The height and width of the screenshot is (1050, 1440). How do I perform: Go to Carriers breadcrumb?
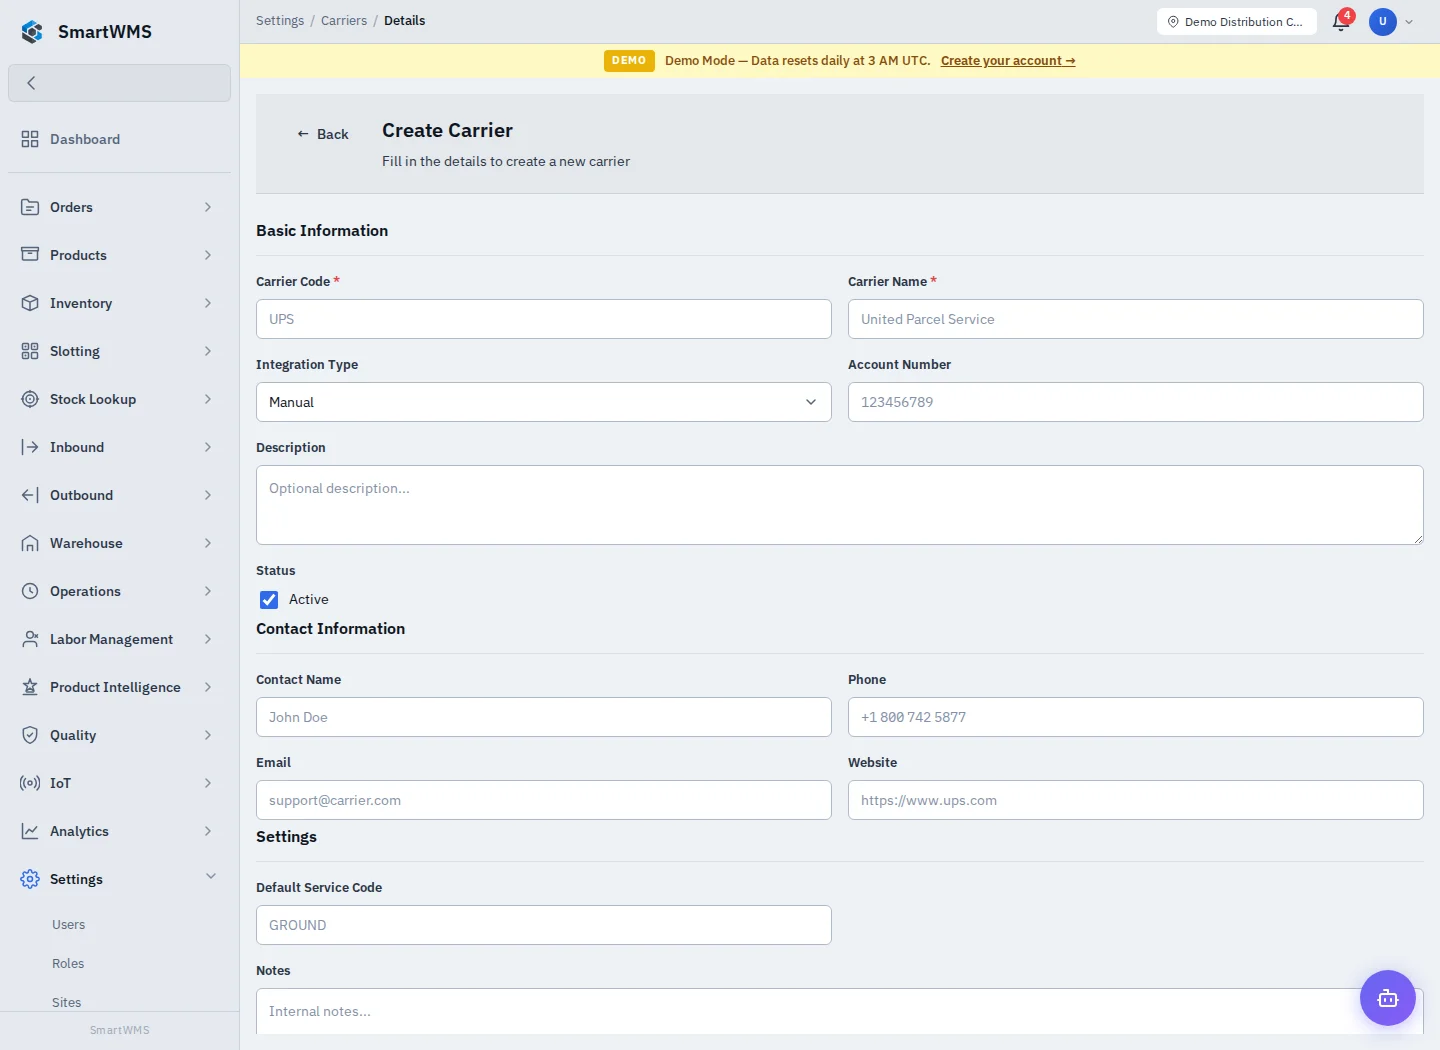click(344, 21)
